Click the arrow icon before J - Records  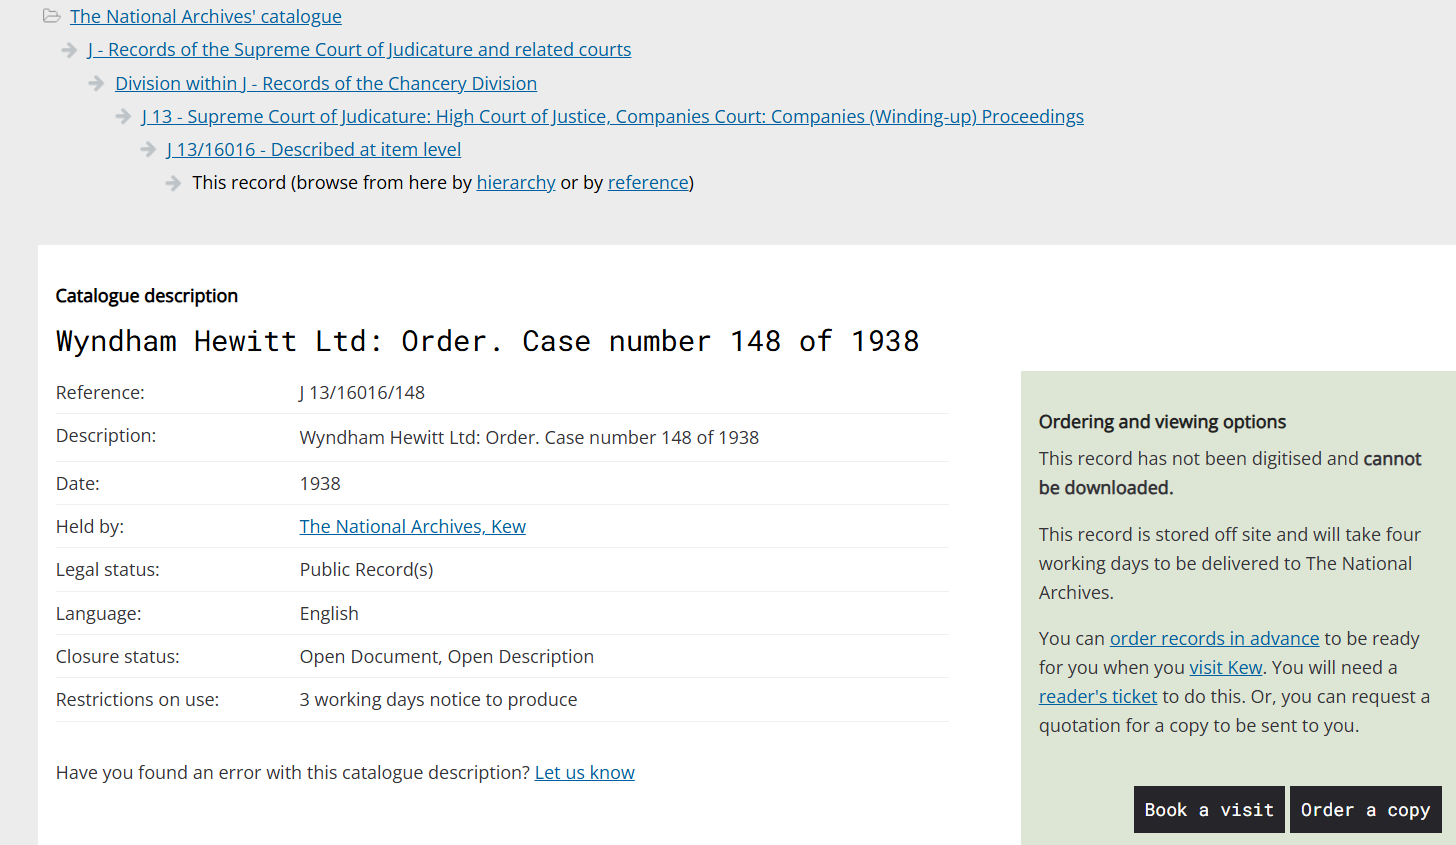click(x=70, y=50)
